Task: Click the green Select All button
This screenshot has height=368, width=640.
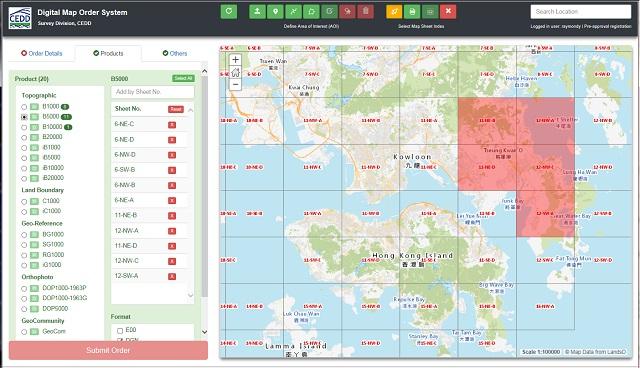Action: [x=183, y=78]
